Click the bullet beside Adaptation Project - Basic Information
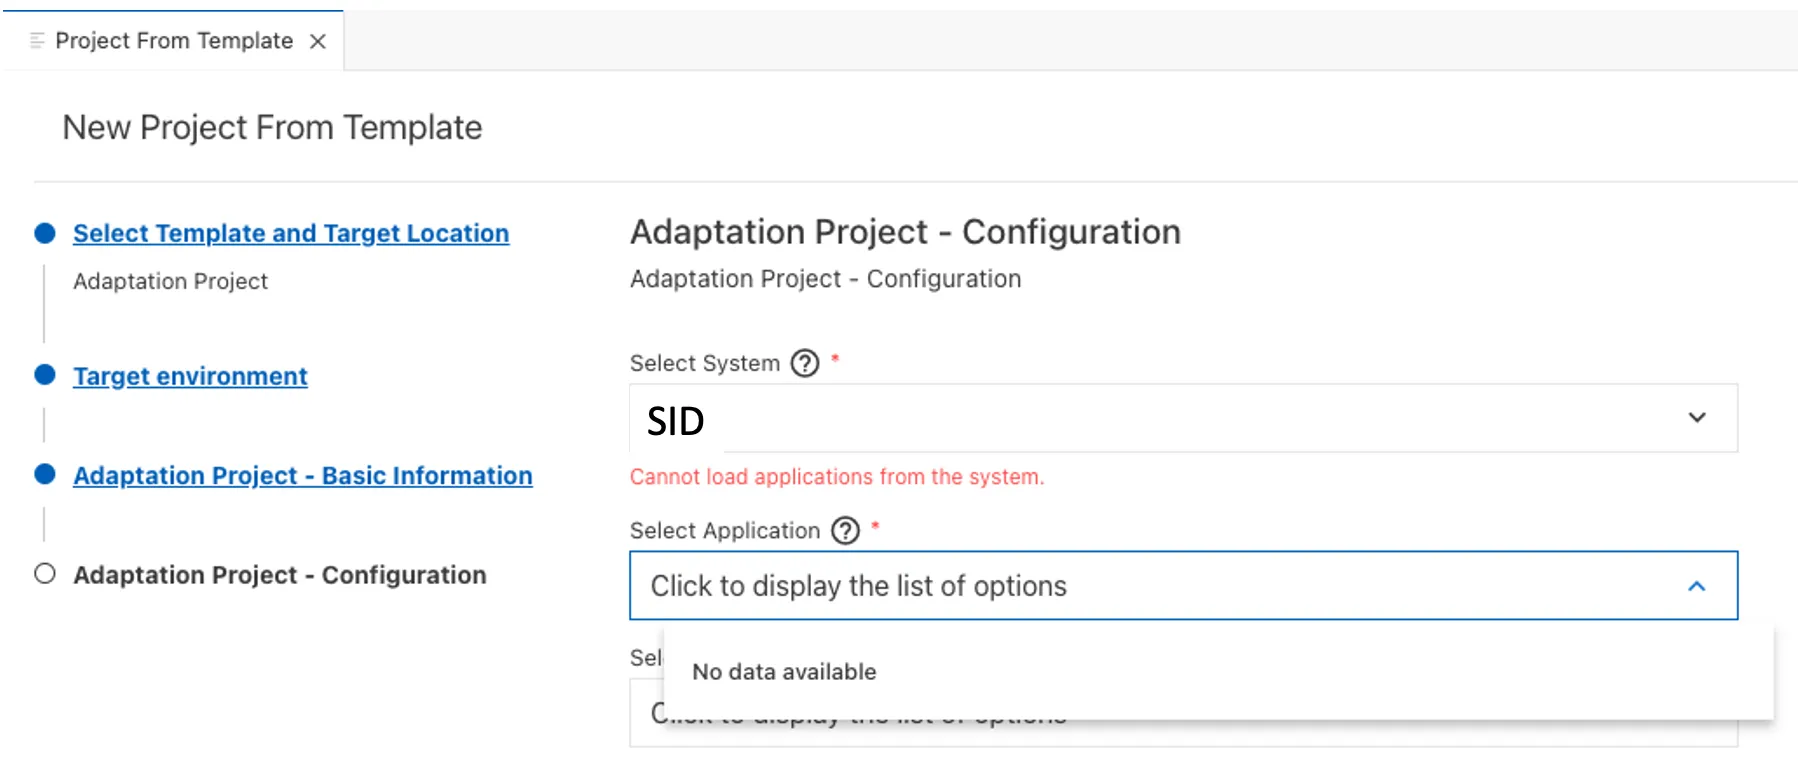This screenshot has height=764, width=1798. [45, 474]
